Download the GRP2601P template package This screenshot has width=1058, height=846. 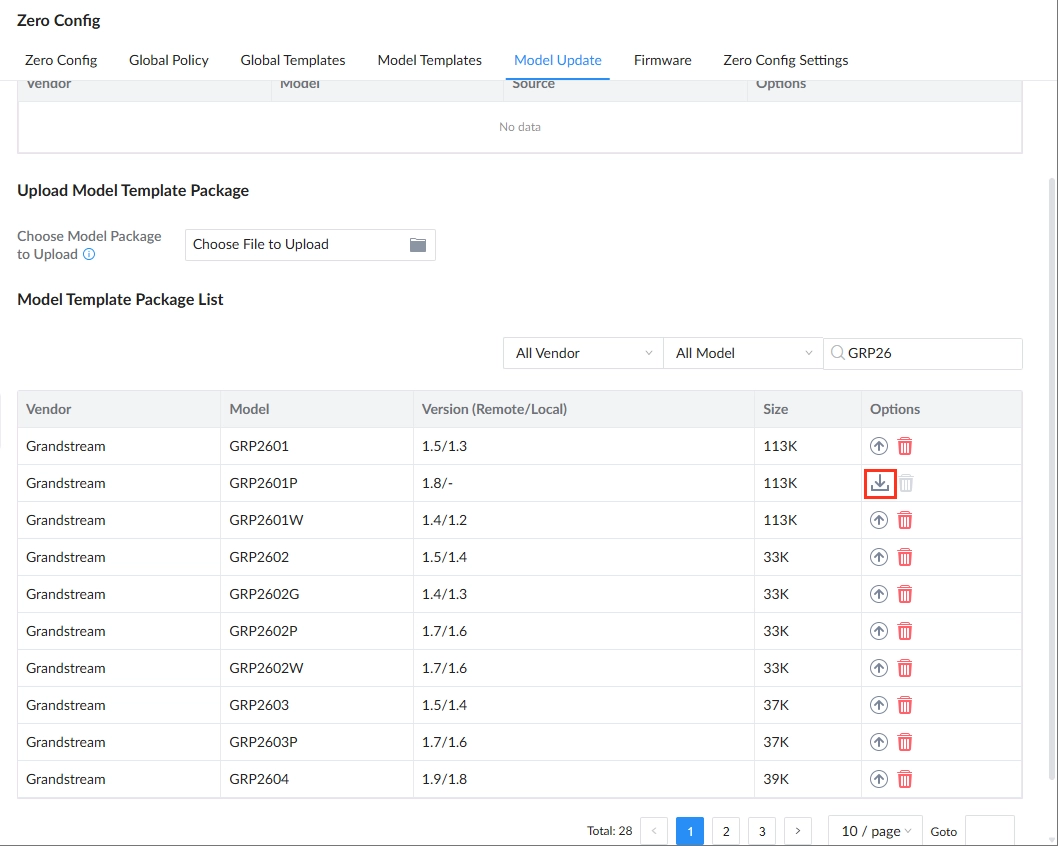tap(880, 483)
